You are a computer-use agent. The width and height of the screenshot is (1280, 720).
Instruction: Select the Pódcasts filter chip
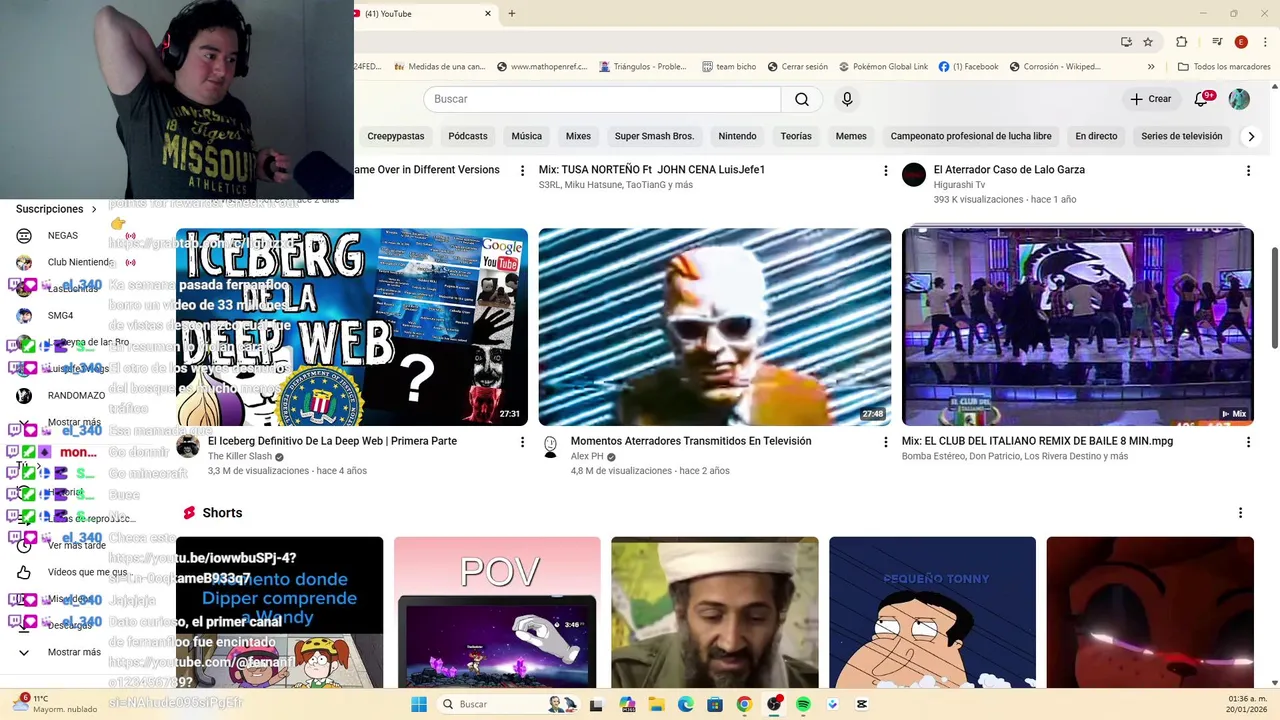[468, 136]
